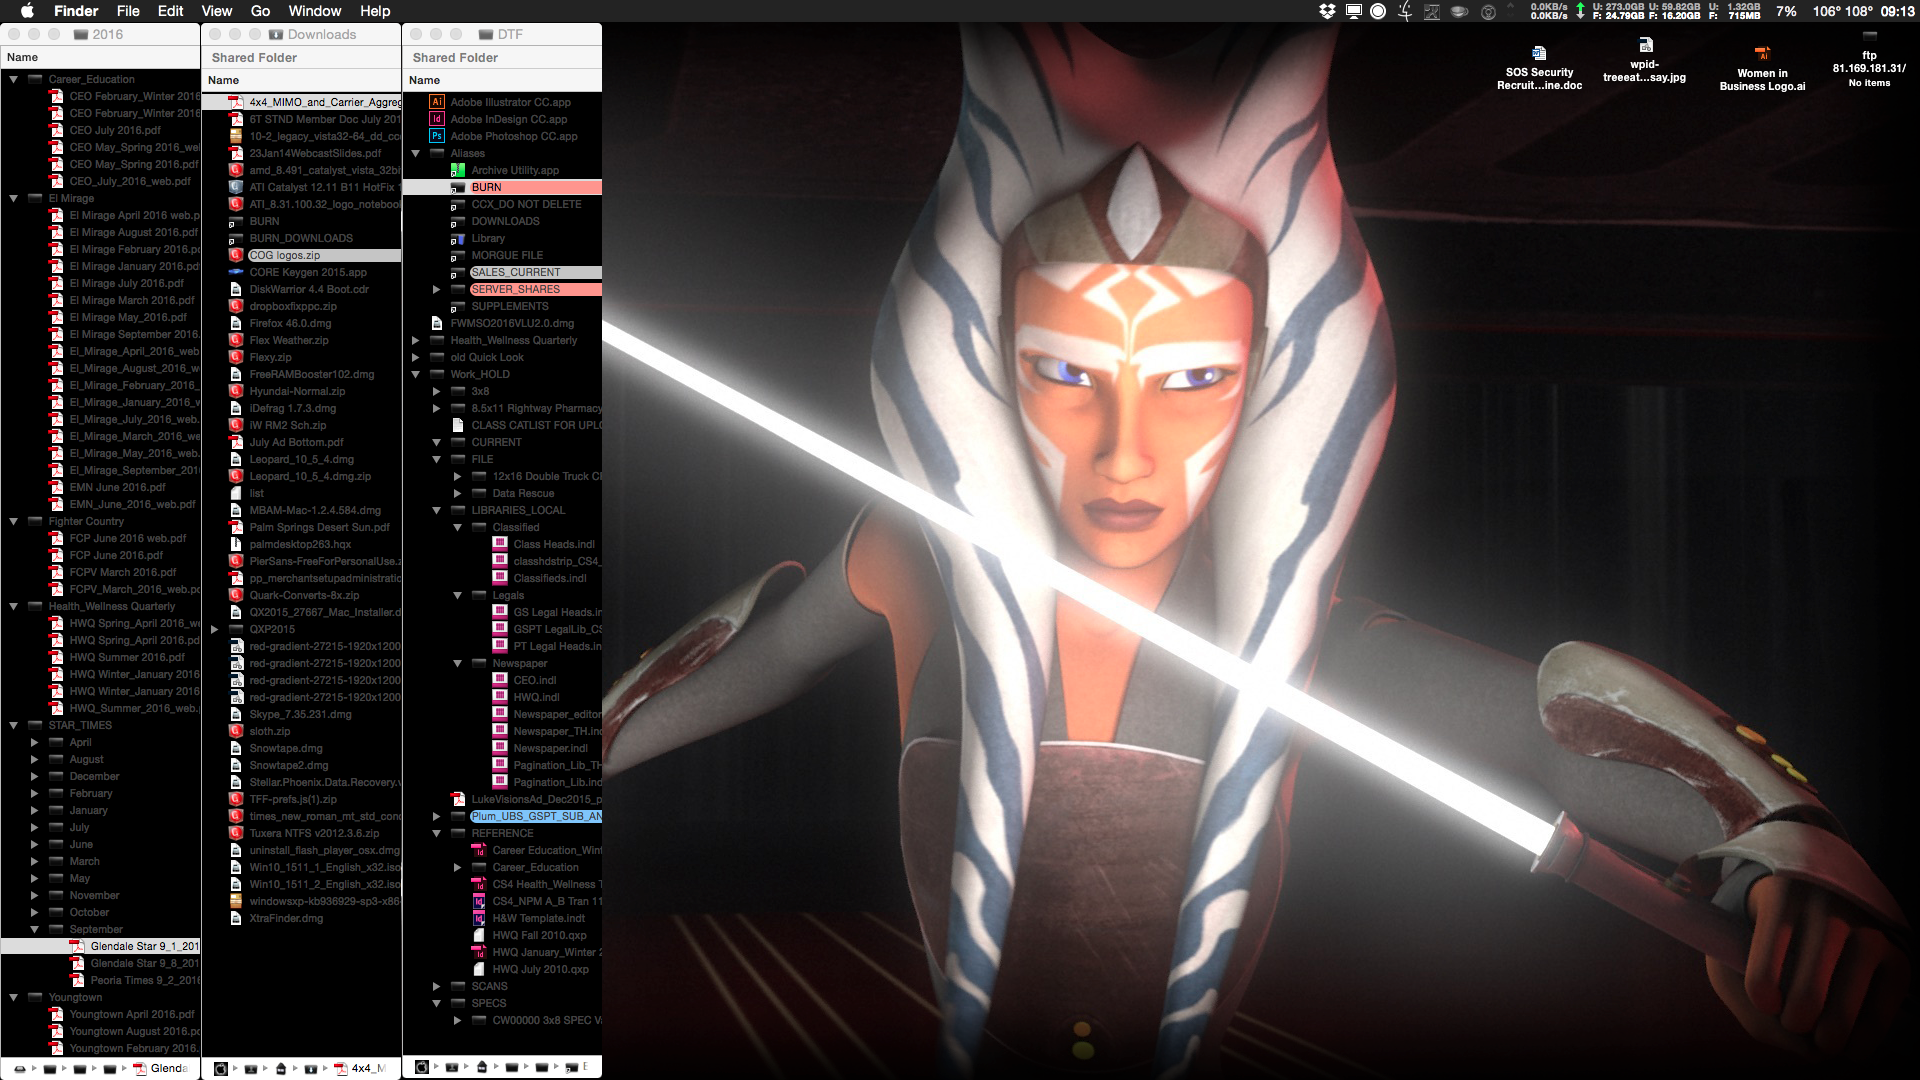The image size is (1920, 1080).
Task: Collapse the Fighter Country folder
Action: (x=14, y=521)
